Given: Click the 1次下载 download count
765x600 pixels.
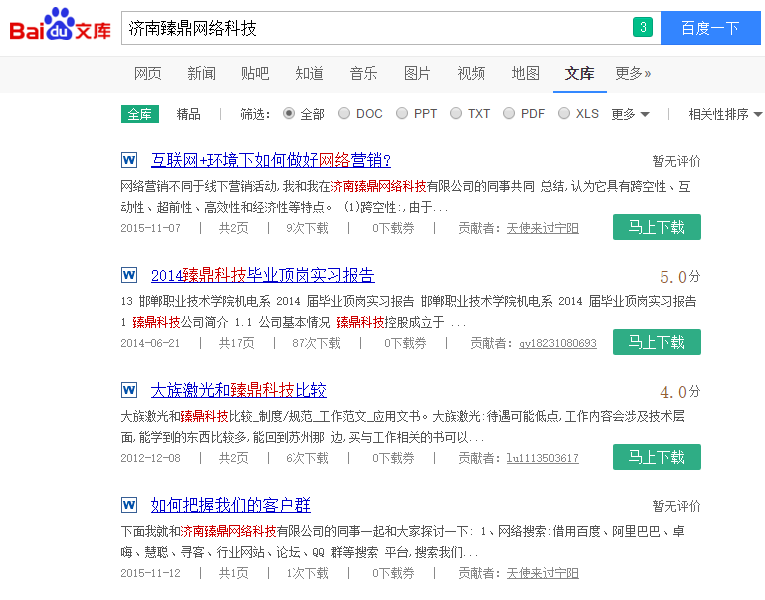Looking at the screenshot, I should [x=307, y=573].
